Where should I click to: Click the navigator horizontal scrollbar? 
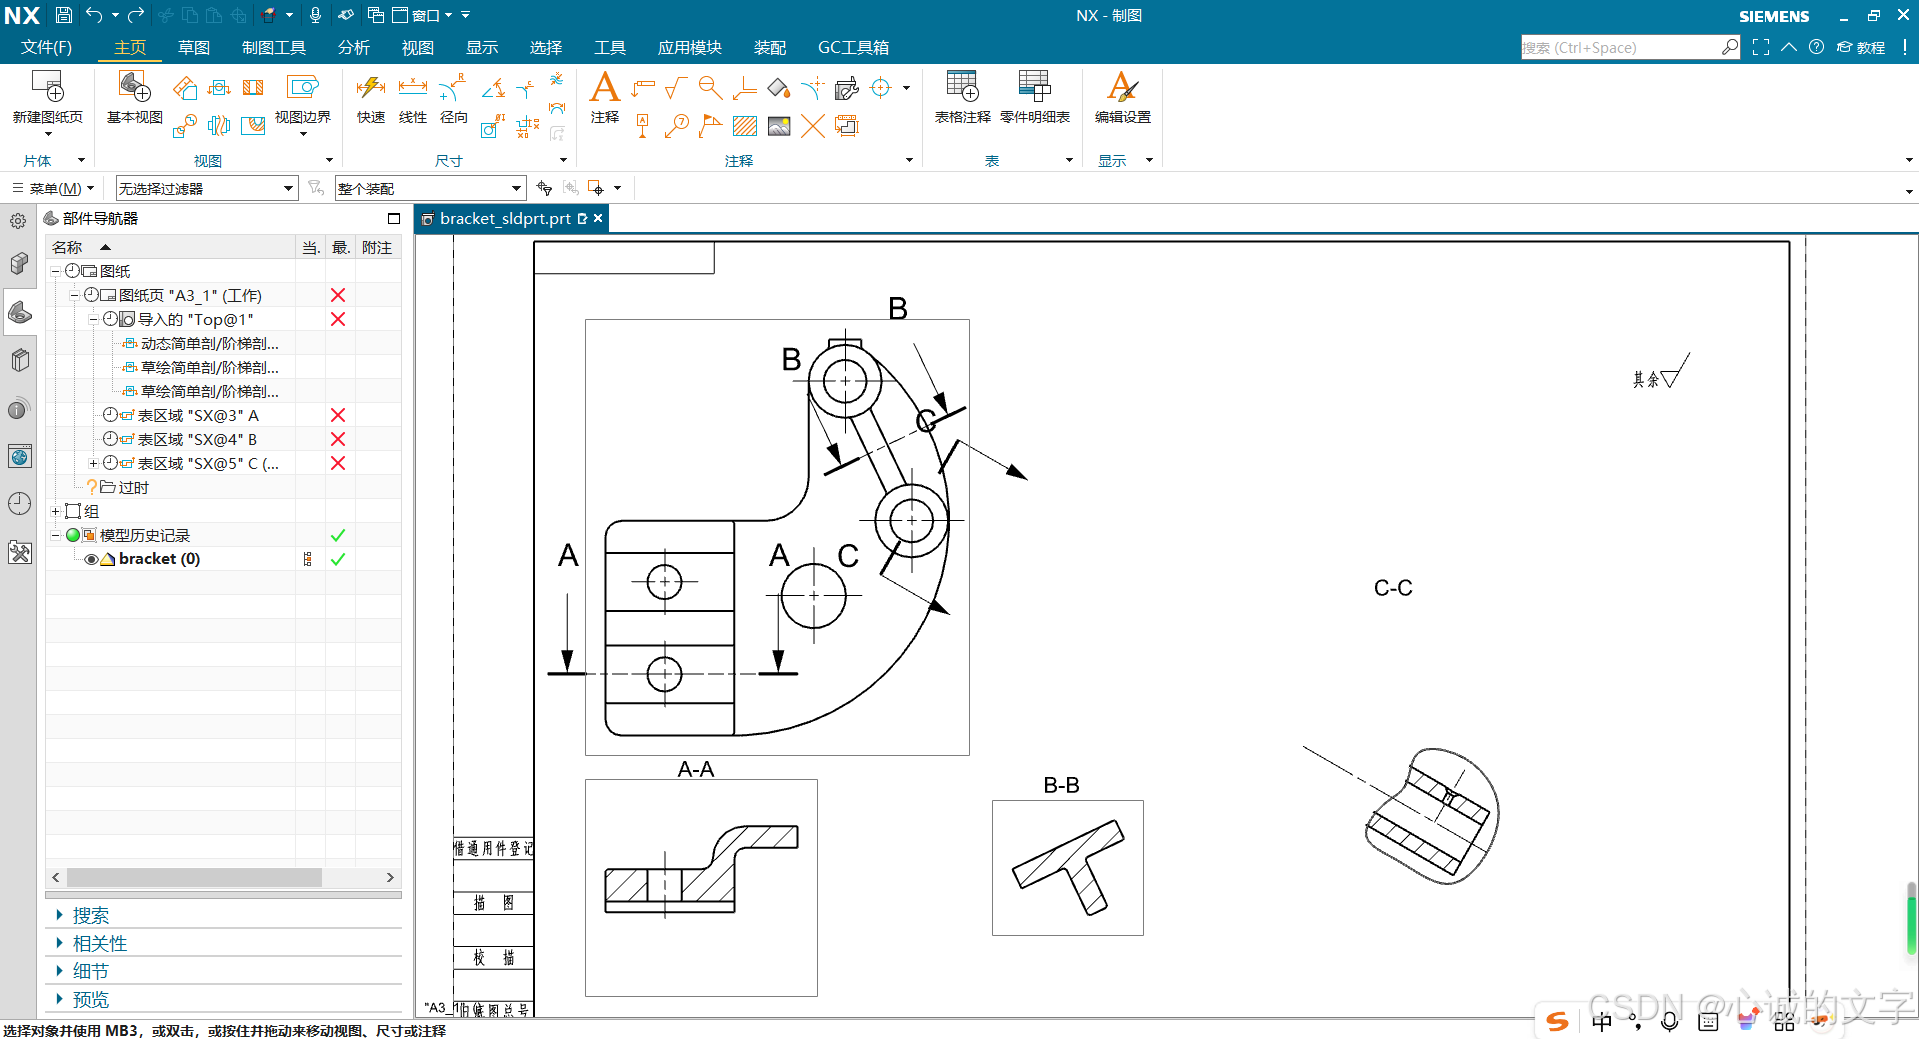tap(194, 877)
